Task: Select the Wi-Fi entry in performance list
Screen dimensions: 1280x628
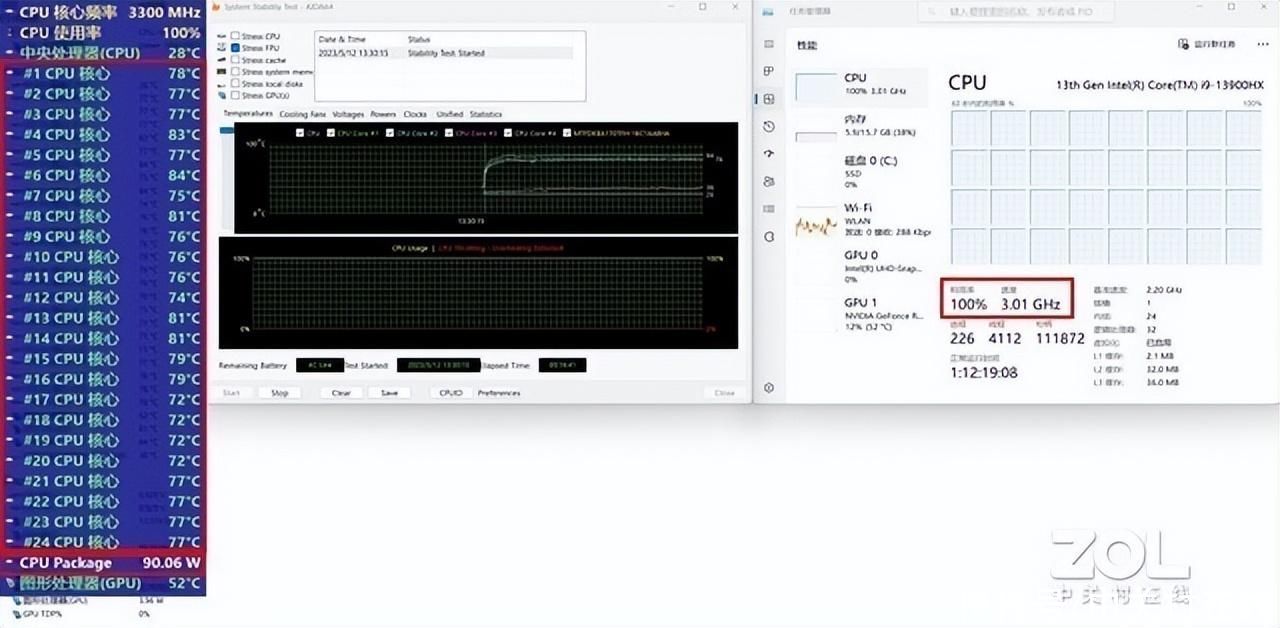Action: click(860, 220)
